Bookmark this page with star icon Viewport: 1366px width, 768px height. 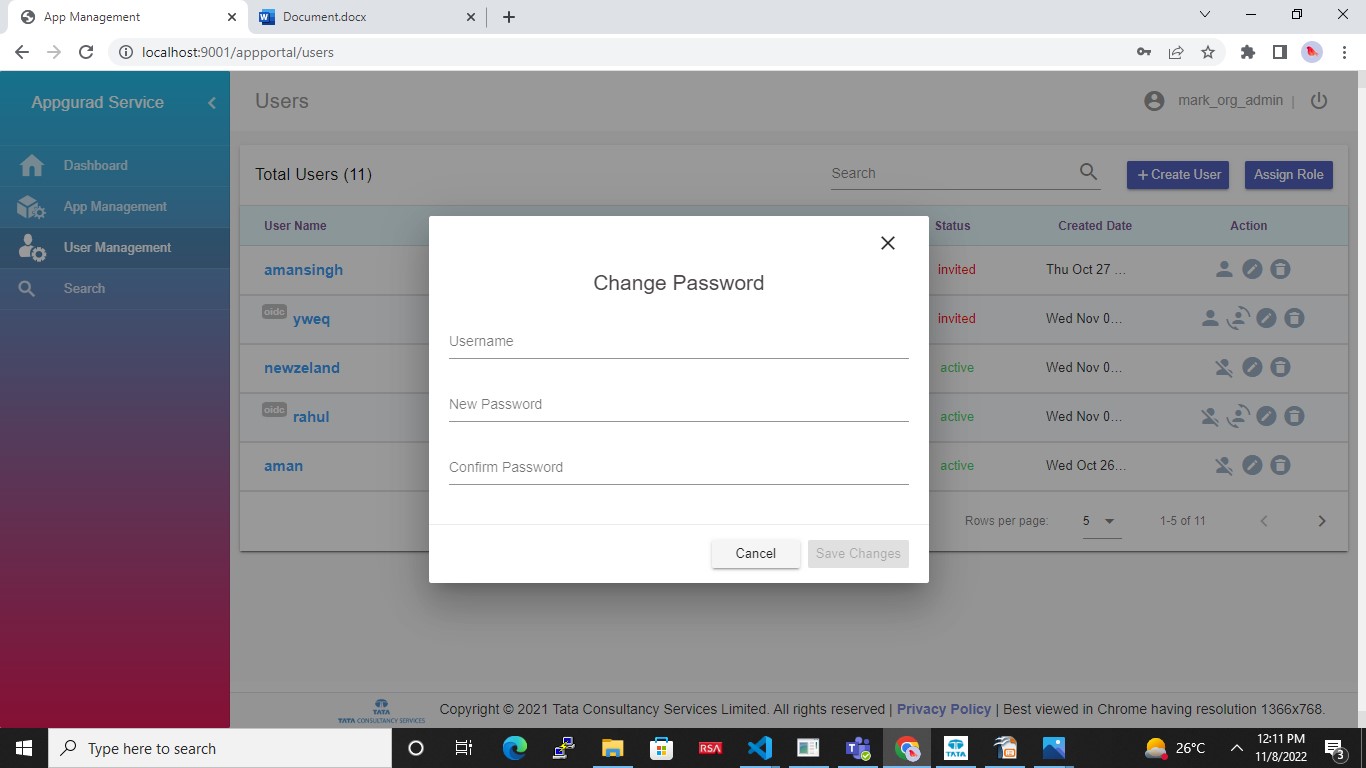click(1208, 52)
